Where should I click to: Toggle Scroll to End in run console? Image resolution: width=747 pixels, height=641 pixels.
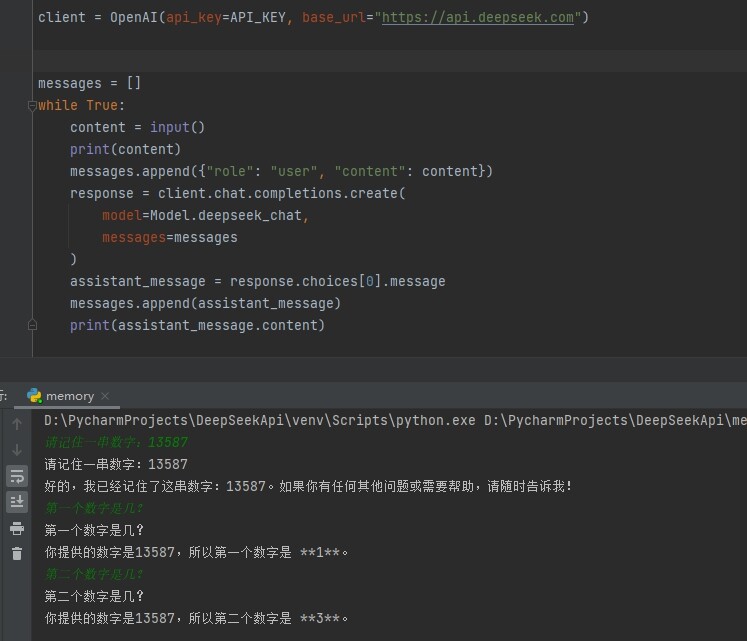click(17, 502)
